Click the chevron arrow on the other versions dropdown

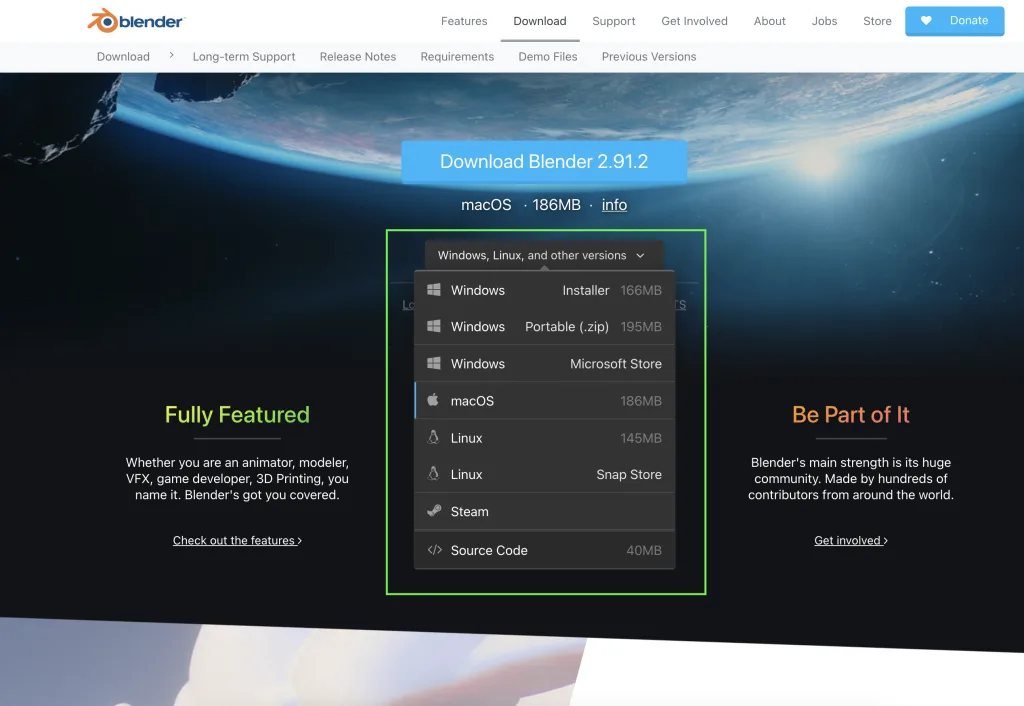point(640,255)
